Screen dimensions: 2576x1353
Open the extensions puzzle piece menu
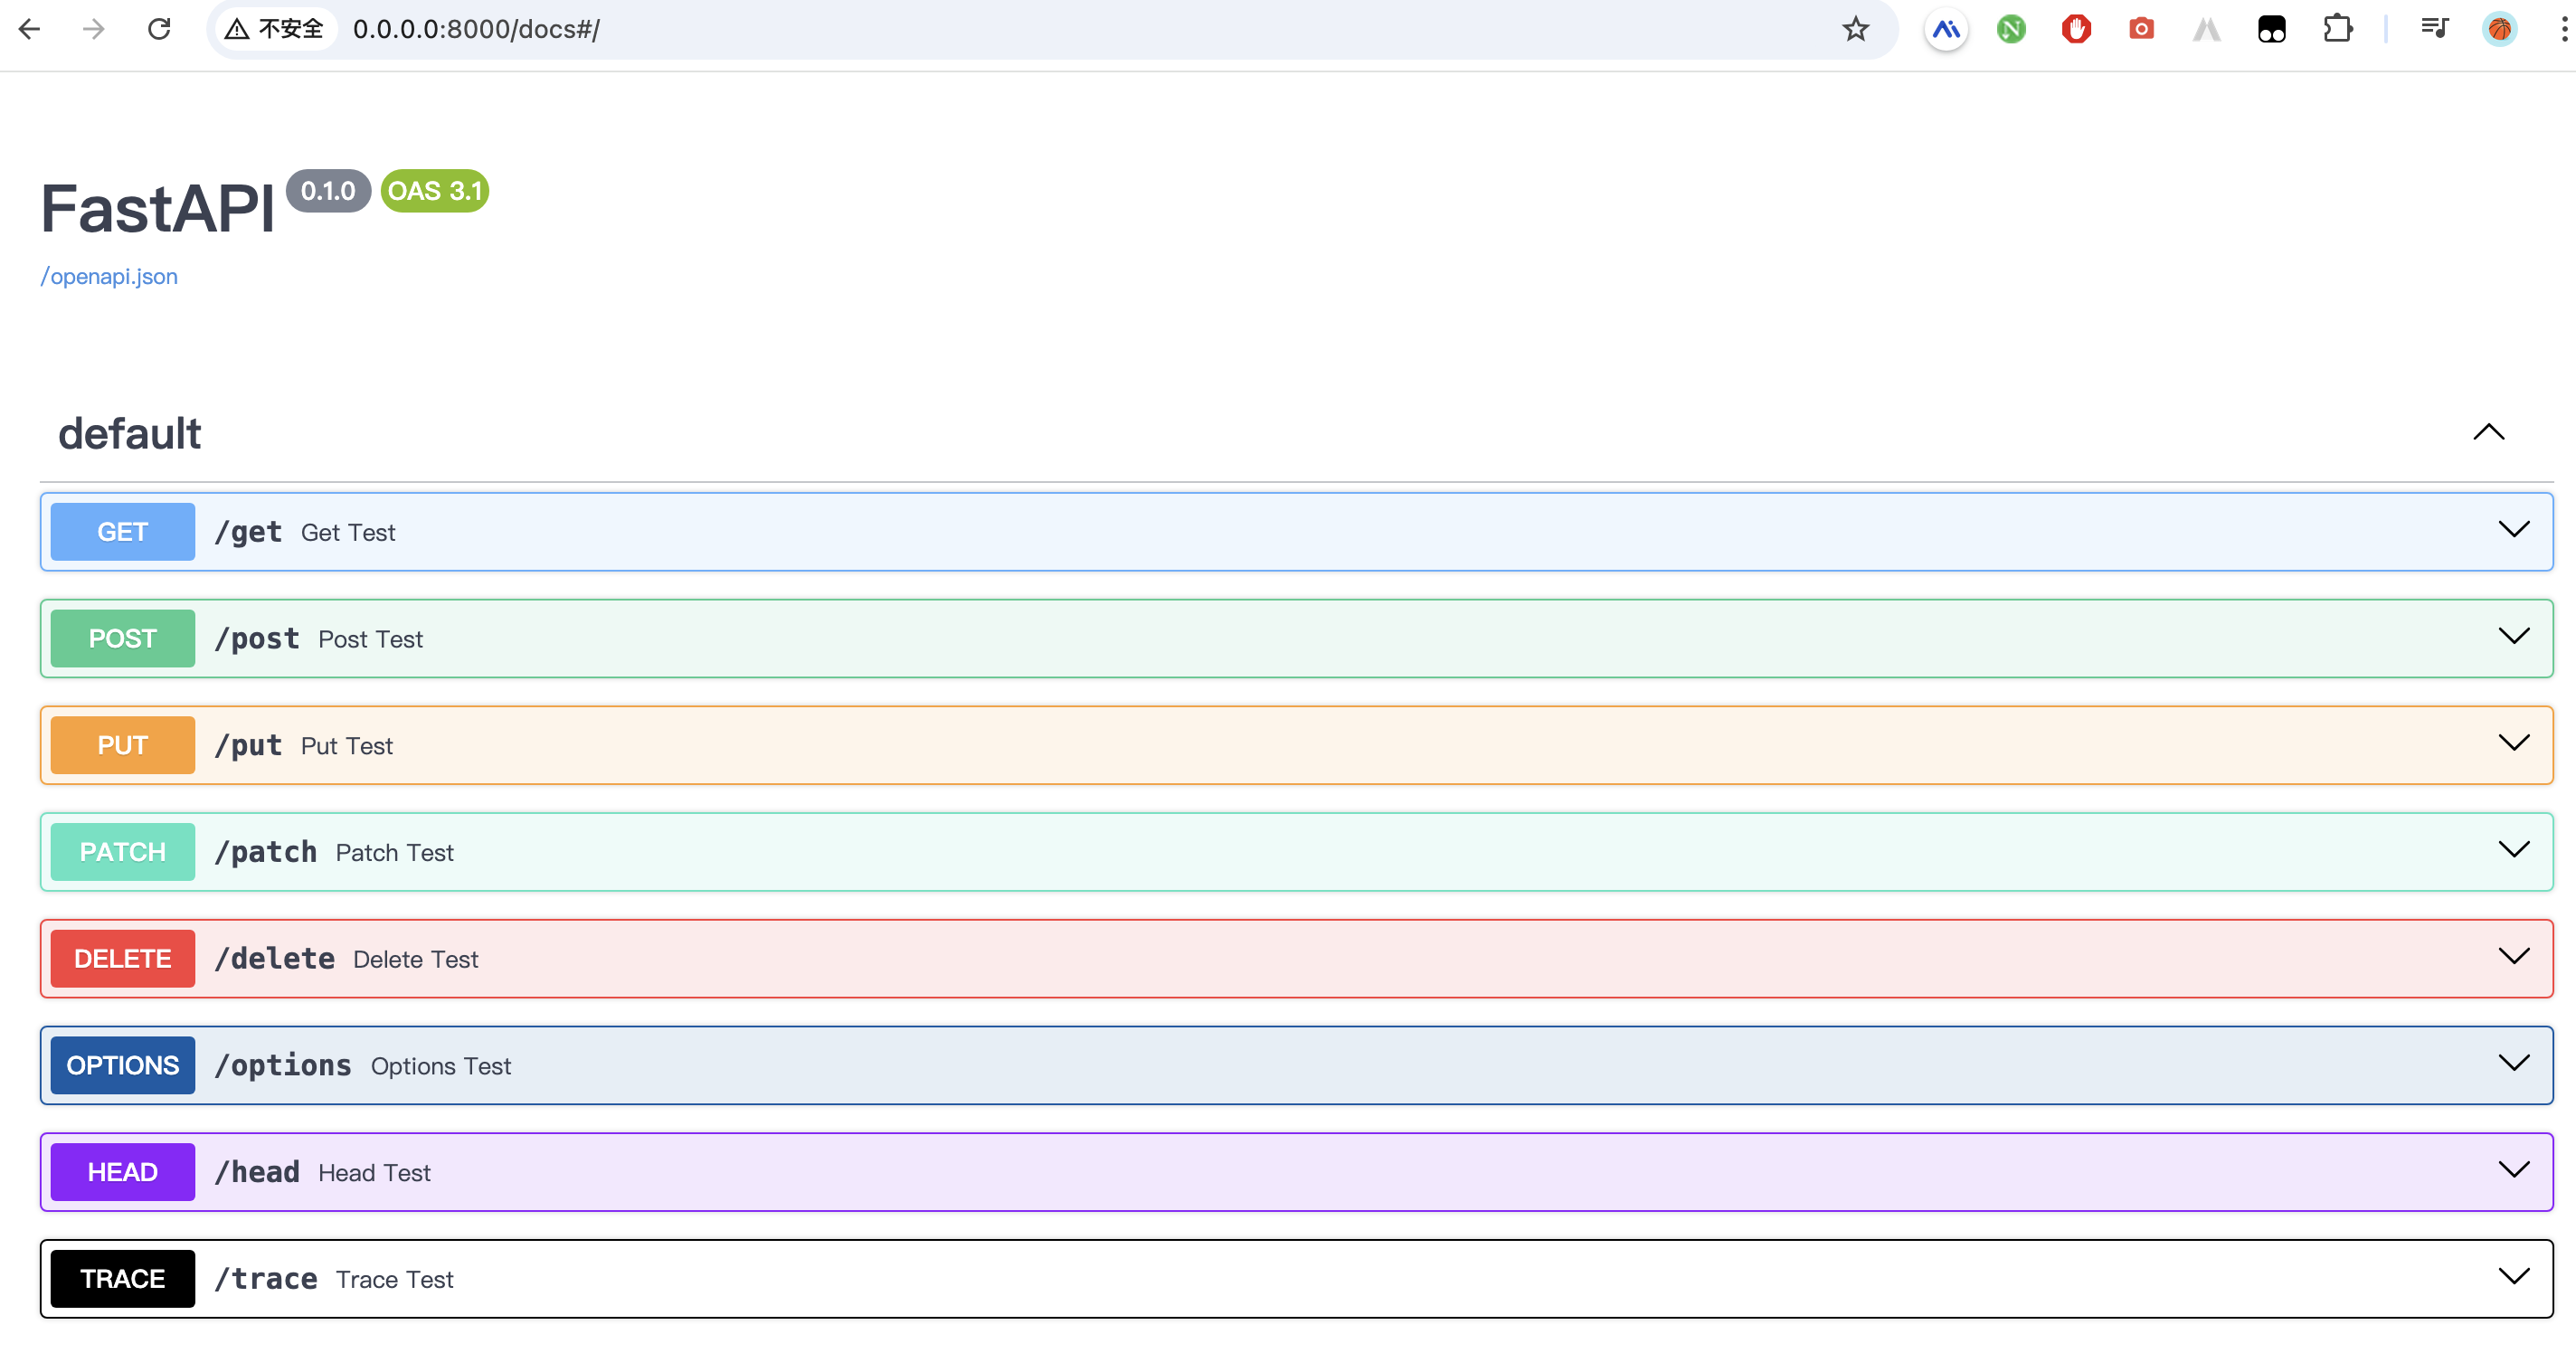click(x=2337, y=29)
